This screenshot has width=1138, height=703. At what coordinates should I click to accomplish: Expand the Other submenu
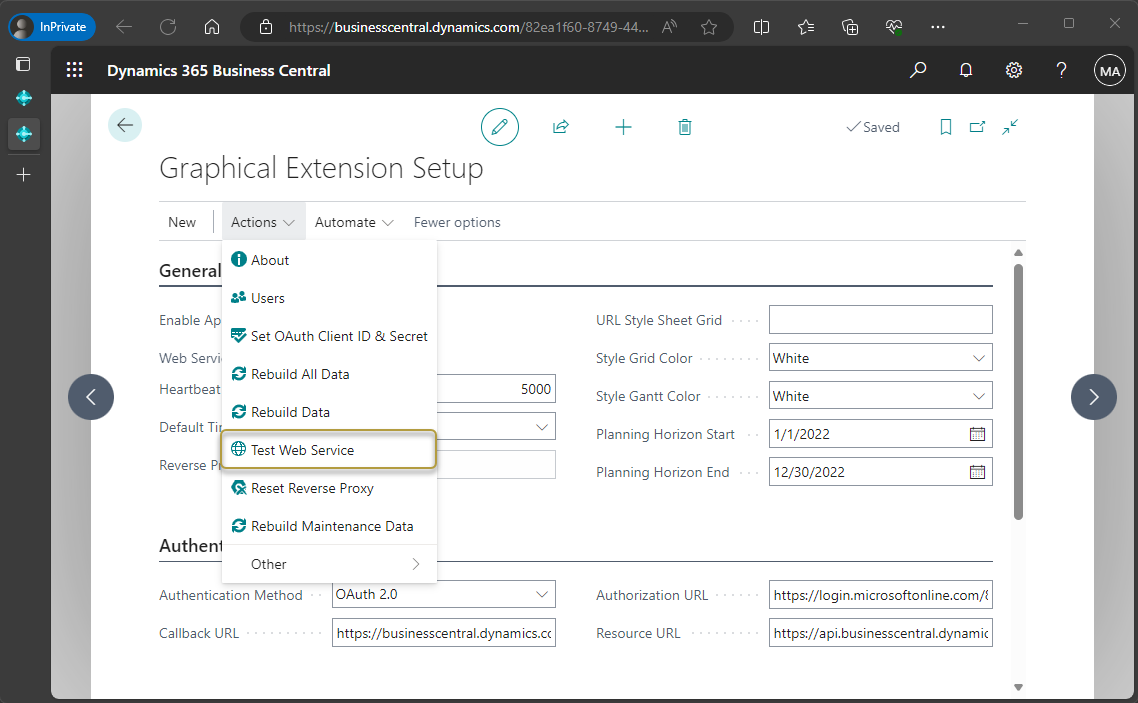point(329,564)
